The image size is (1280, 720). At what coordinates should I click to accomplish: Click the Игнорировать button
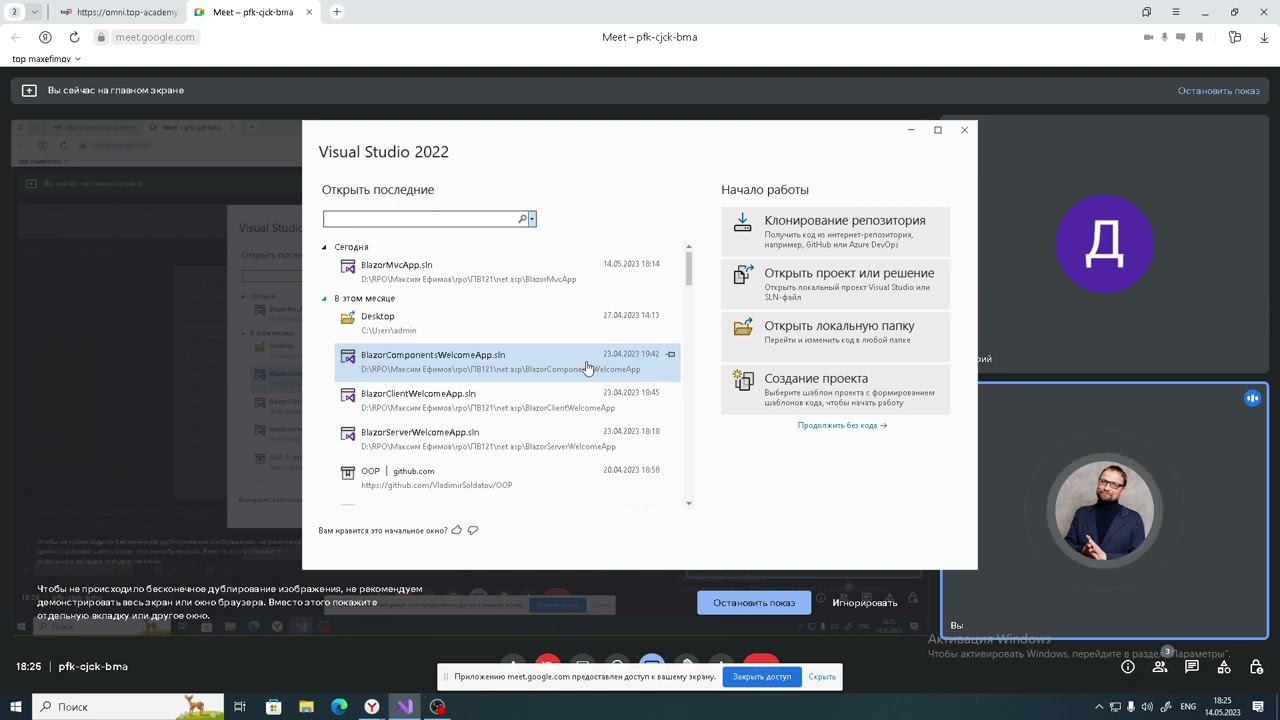point(865,603)
